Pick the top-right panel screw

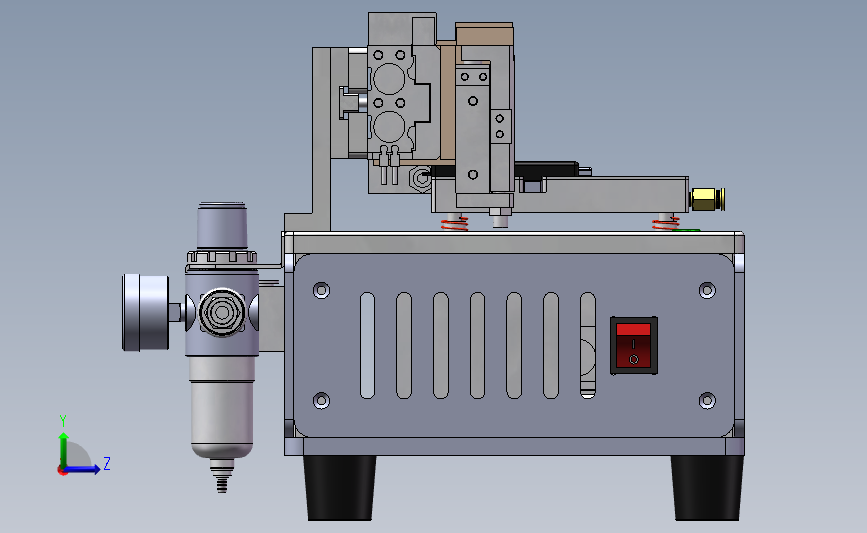point(707,290)
